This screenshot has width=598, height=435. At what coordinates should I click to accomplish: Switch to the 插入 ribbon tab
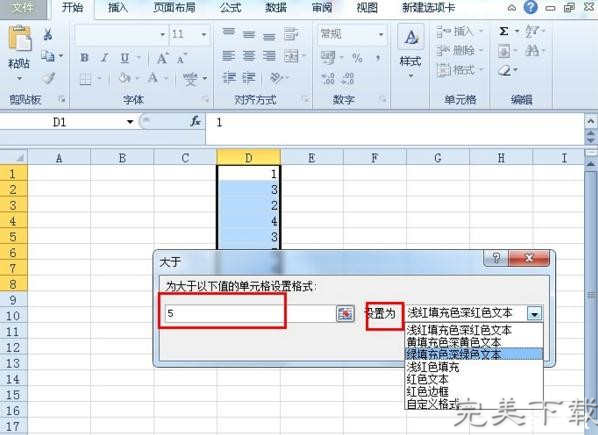(x=118, y=8)
